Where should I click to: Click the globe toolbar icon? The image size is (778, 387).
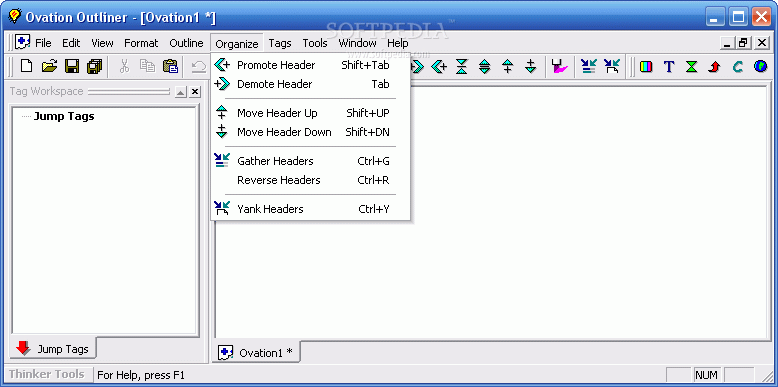pyautogui.click(x=761, y=66)
